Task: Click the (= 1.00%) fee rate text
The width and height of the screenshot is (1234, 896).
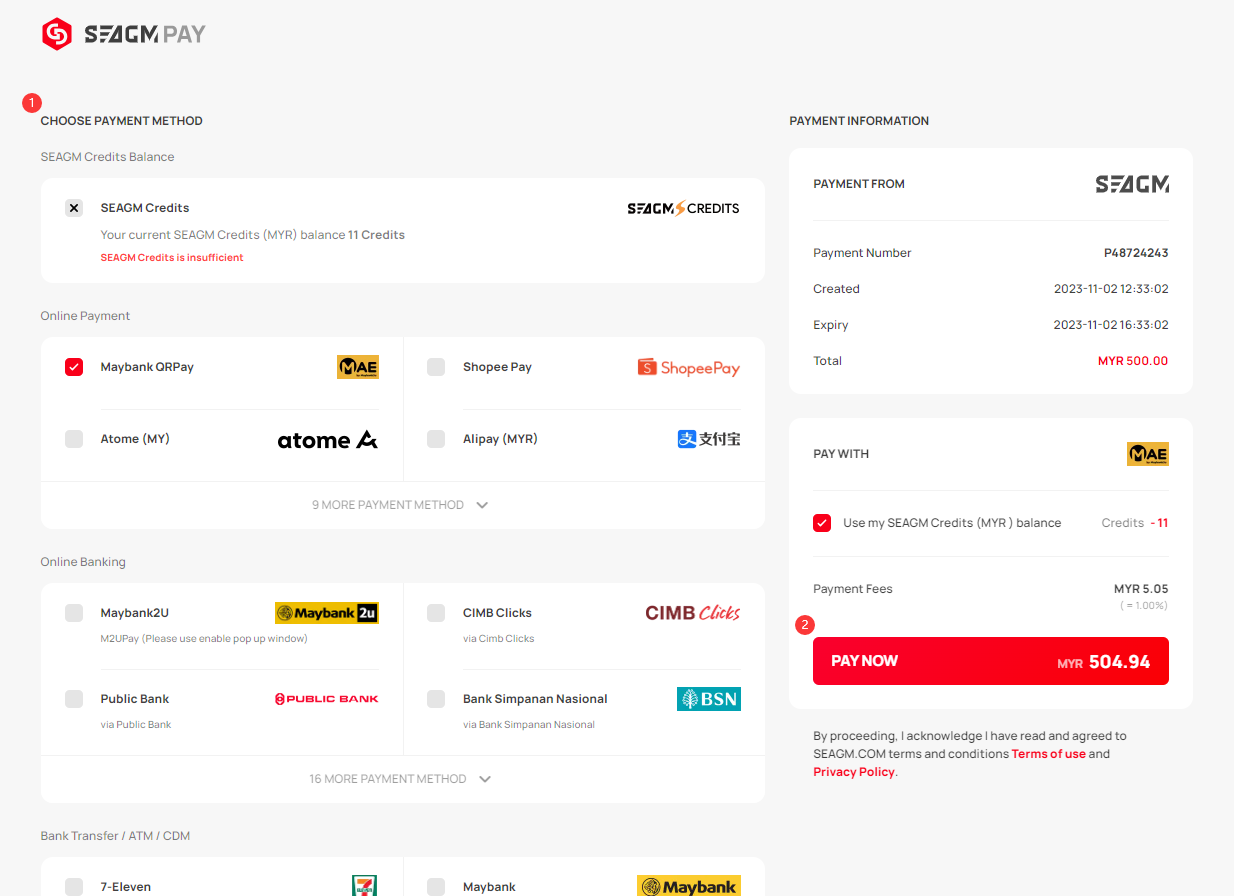Action: (x=1143, y=606)
